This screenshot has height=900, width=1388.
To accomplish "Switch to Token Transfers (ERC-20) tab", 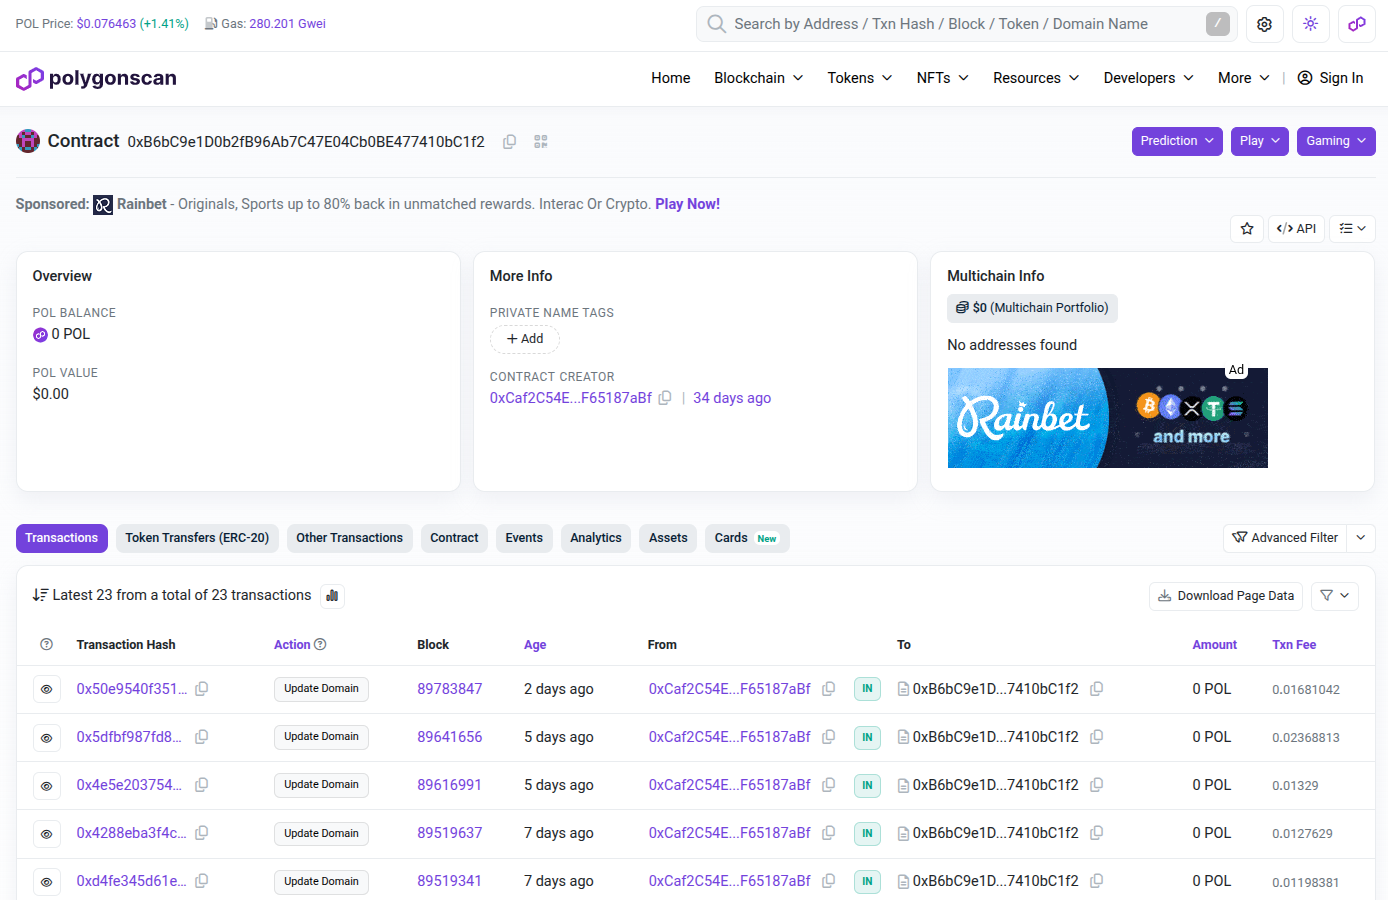I will [197, 538].
